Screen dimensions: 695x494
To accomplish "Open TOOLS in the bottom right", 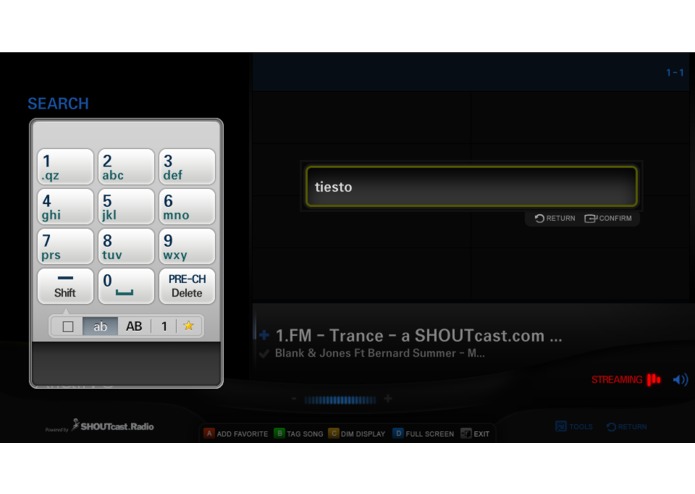I will [574, 427].
